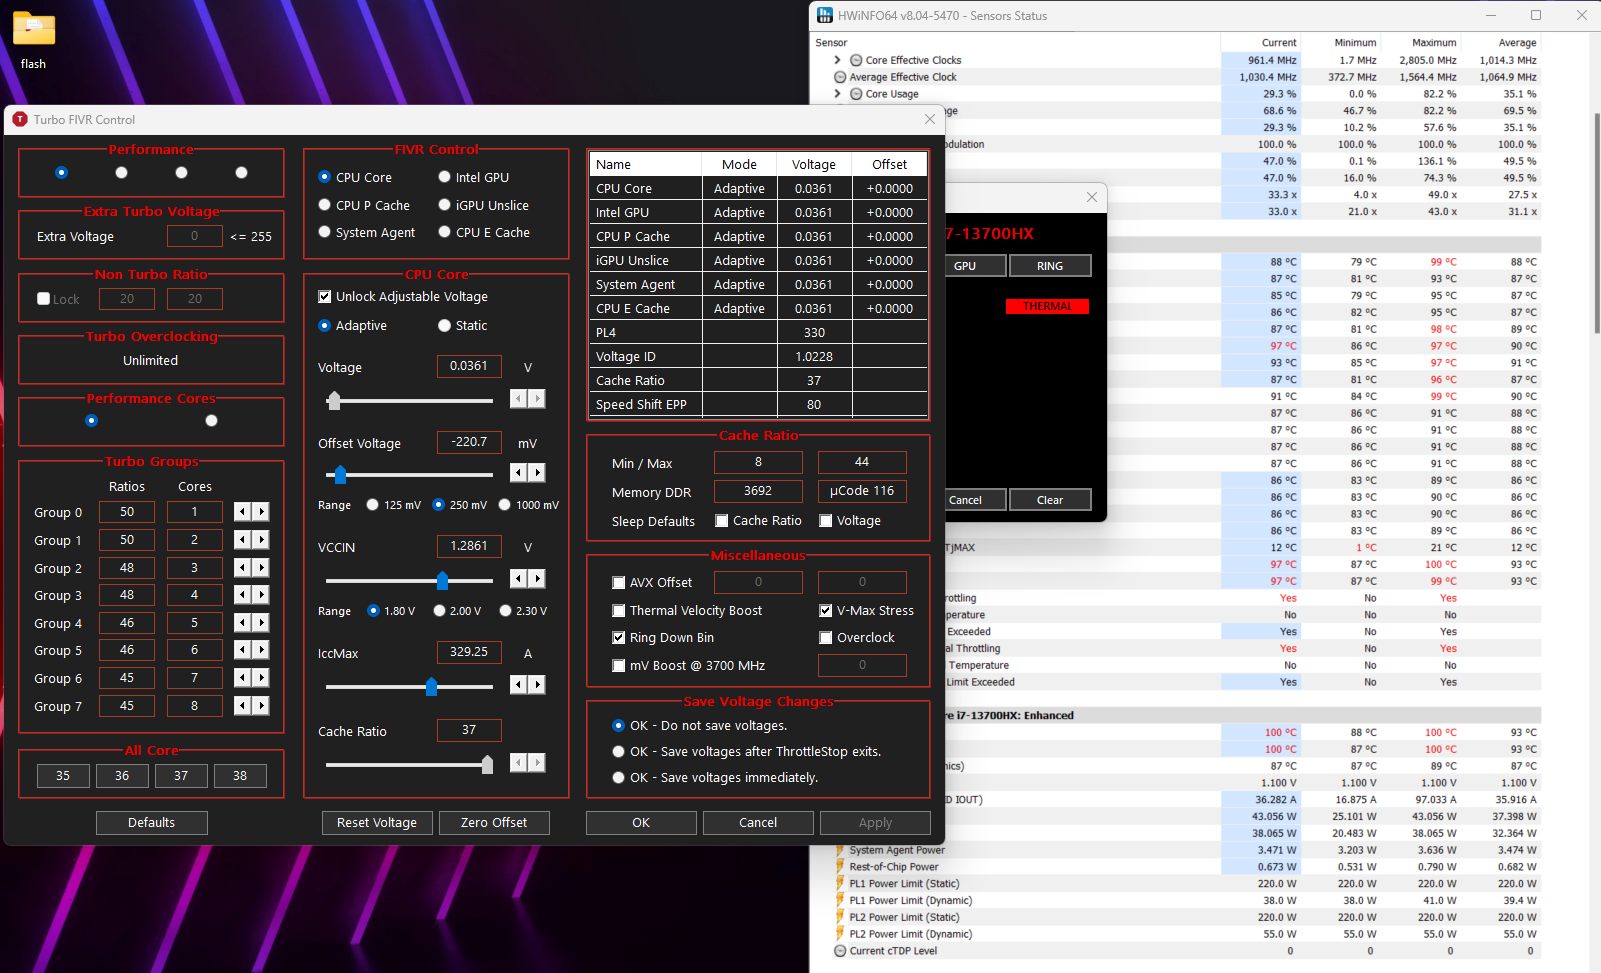The height and width of the screenshot is (973, 1601).
Task: Click the VCCIN slider thumb
Action: pos(442,580)
